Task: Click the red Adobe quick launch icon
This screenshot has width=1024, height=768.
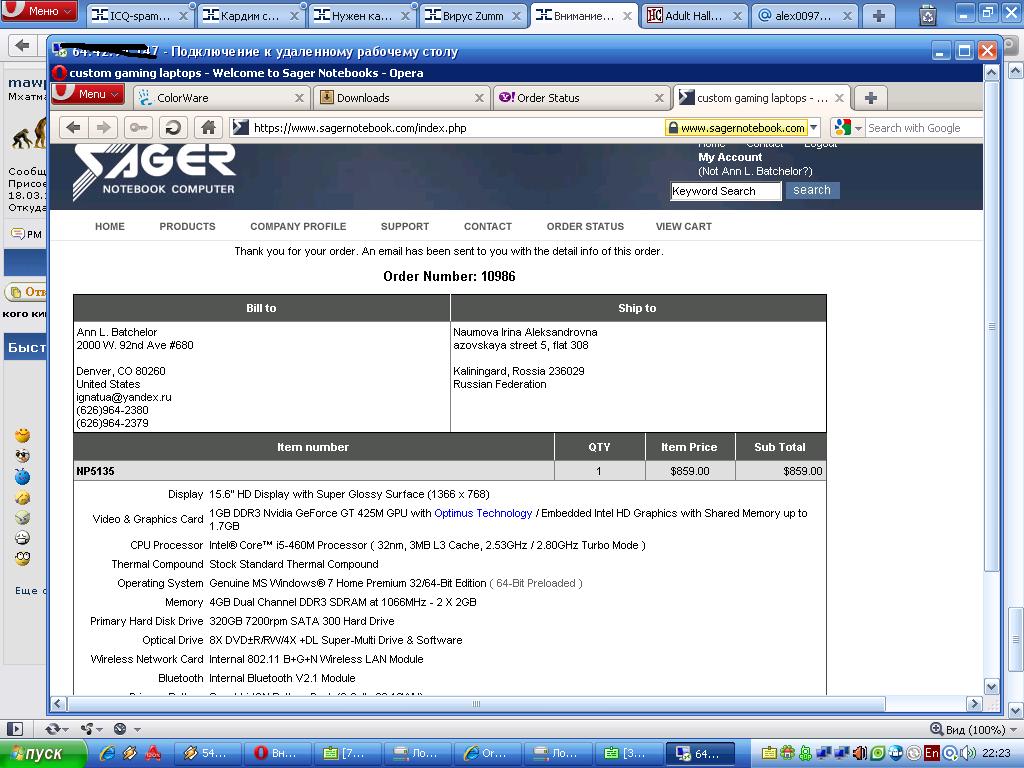Action: tap(153, 754)
